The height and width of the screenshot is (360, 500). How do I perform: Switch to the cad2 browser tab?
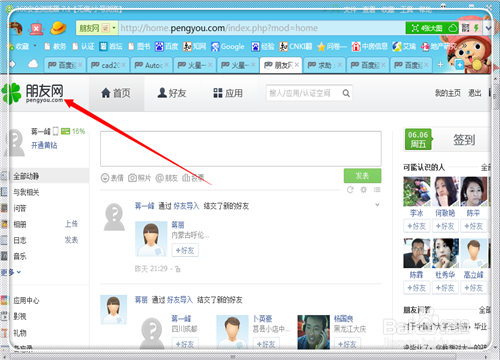108,65
